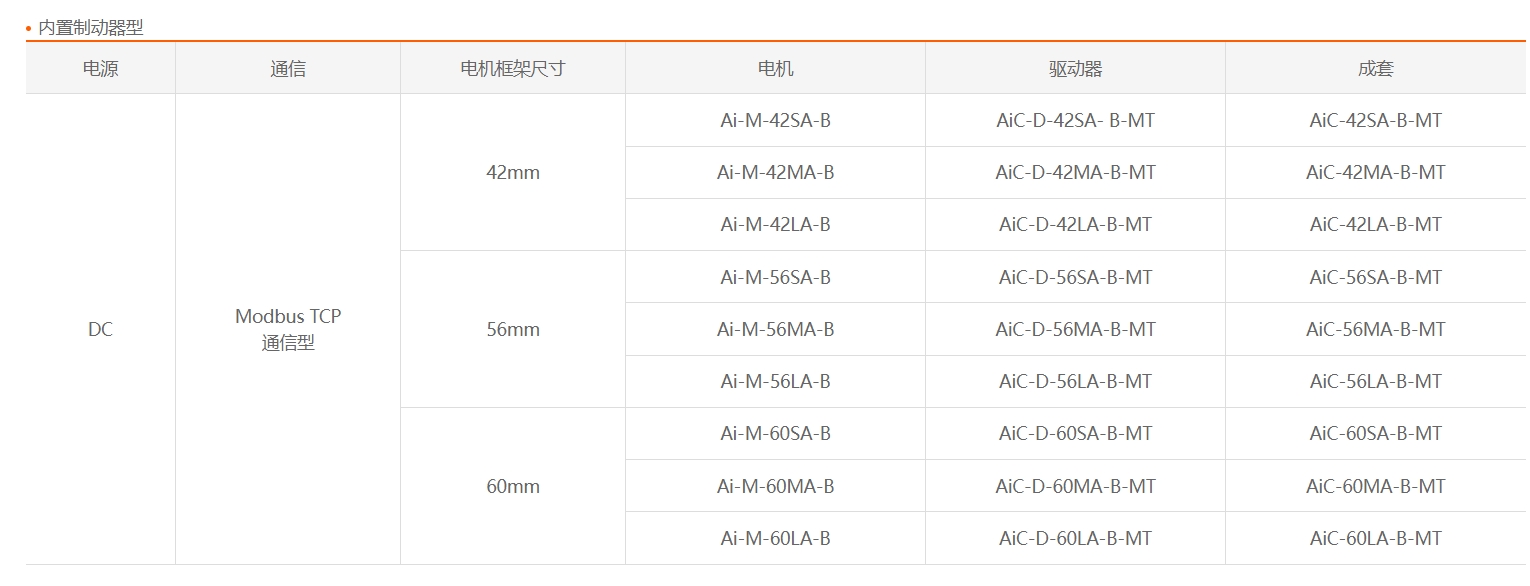Select the AiC-D-42LA-B-MT driver cell
Viewport: 1530px width, 586px height.
(x=1075, y=224)
